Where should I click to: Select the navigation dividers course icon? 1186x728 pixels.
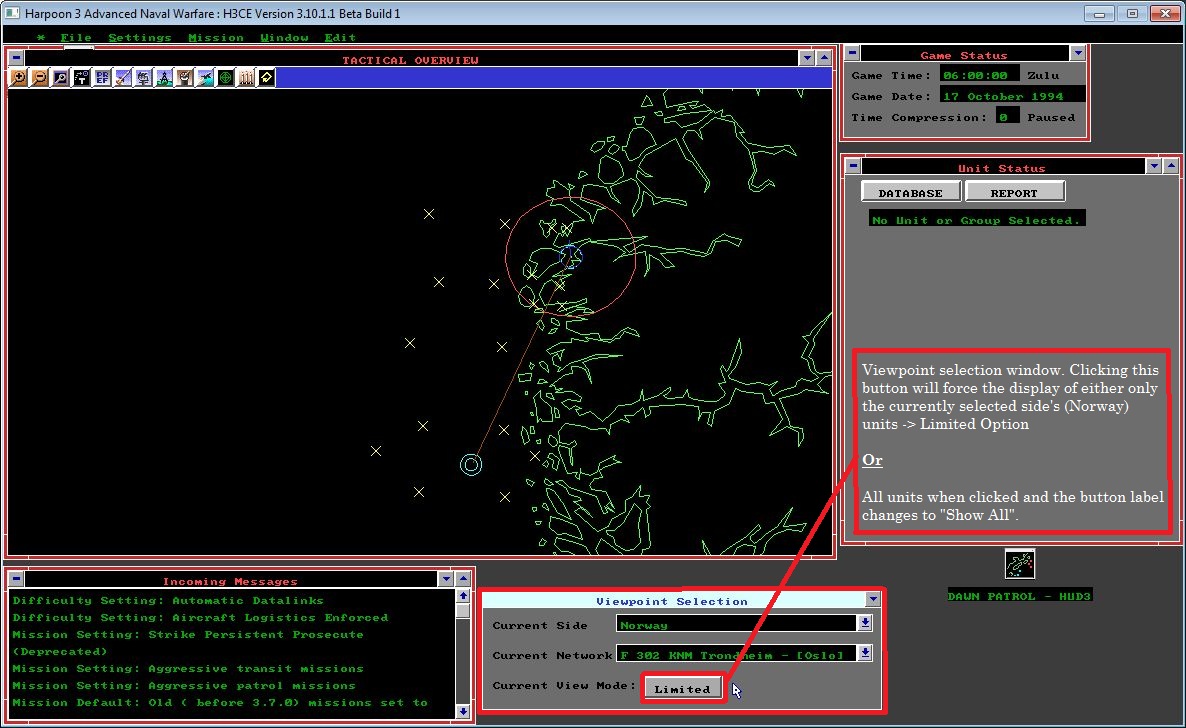tap(163, 77)
